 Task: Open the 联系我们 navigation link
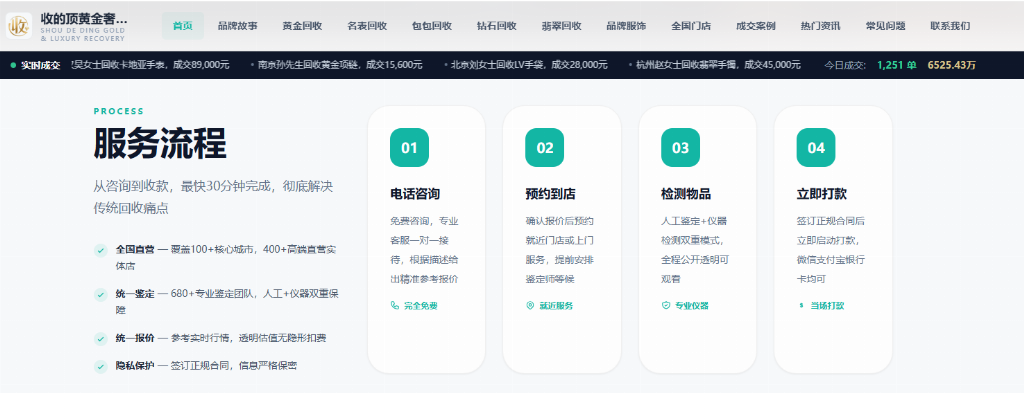950,26
